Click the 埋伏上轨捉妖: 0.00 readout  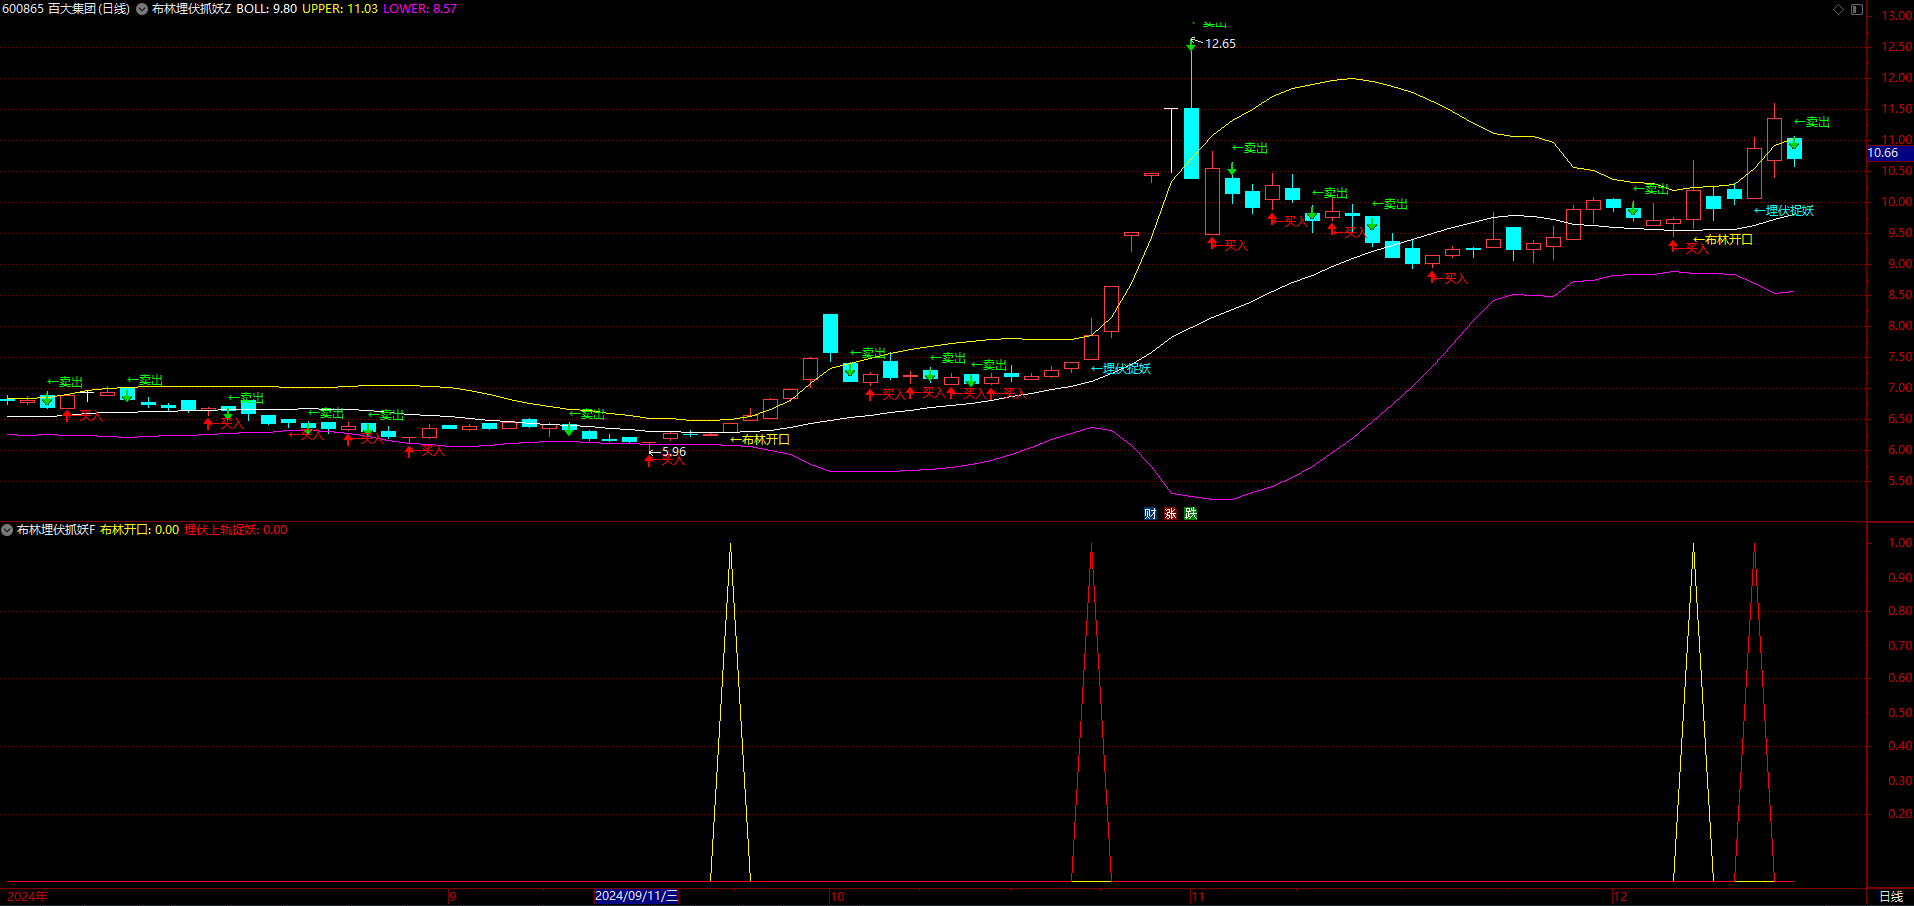click(236, 530)
